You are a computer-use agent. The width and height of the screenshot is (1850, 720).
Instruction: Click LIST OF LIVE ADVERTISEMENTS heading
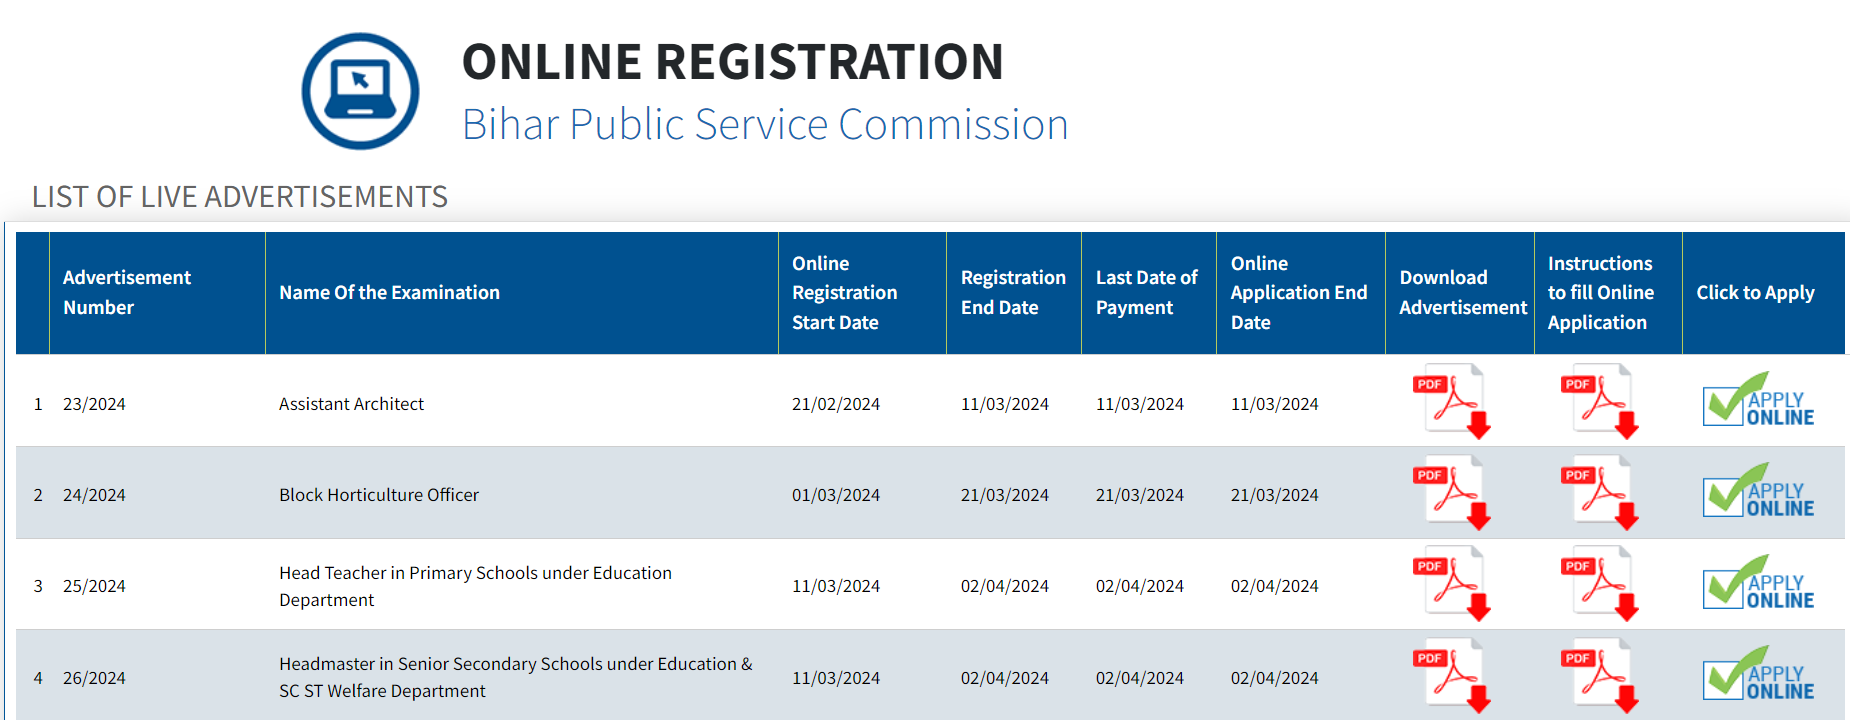tap(239, 197)
